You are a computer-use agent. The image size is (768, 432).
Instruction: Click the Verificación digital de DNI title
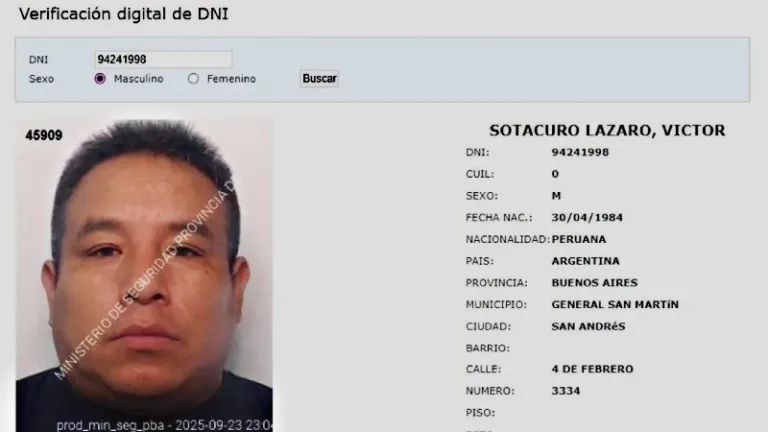(123, 14)
